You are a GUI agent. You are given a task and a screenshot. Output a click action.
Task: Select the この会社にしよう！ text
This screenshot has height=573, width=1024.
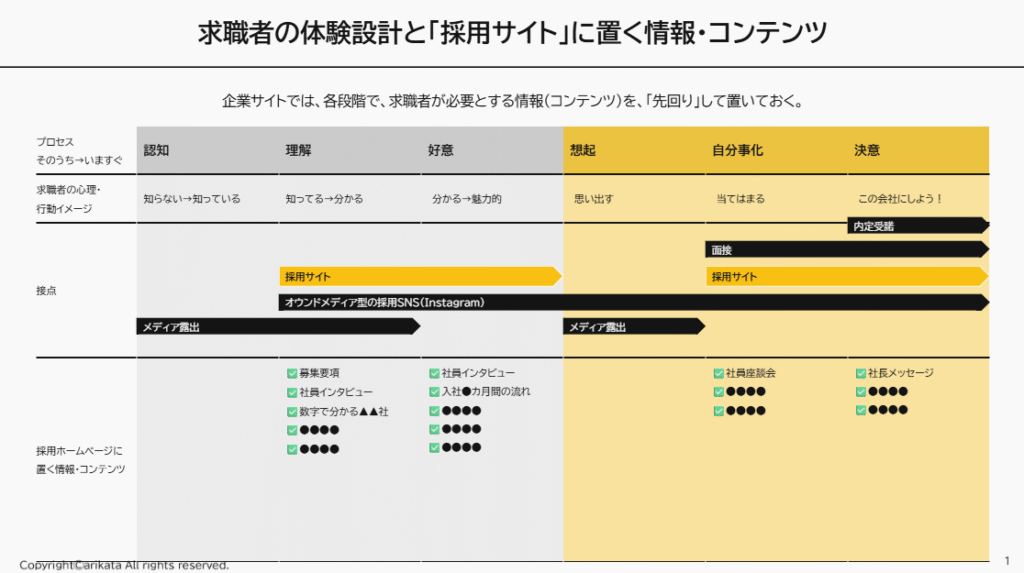[900, 199]
